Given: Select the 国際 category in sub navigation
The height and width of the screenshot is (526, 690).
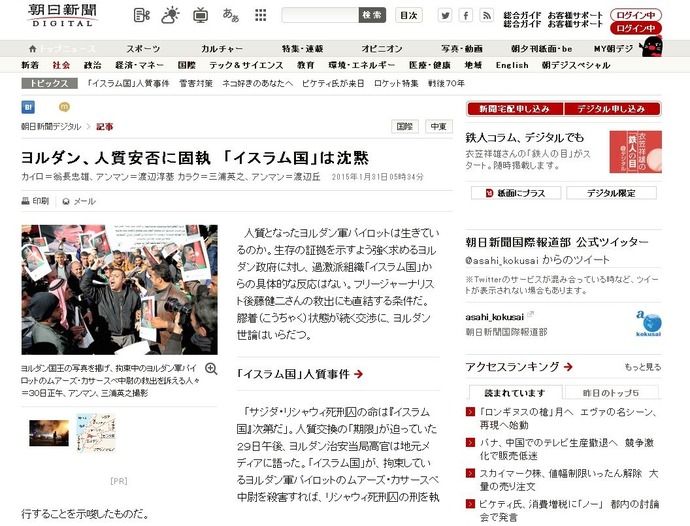Looking at the screenshot, I should pyautogui.click(x=187, y=65).
